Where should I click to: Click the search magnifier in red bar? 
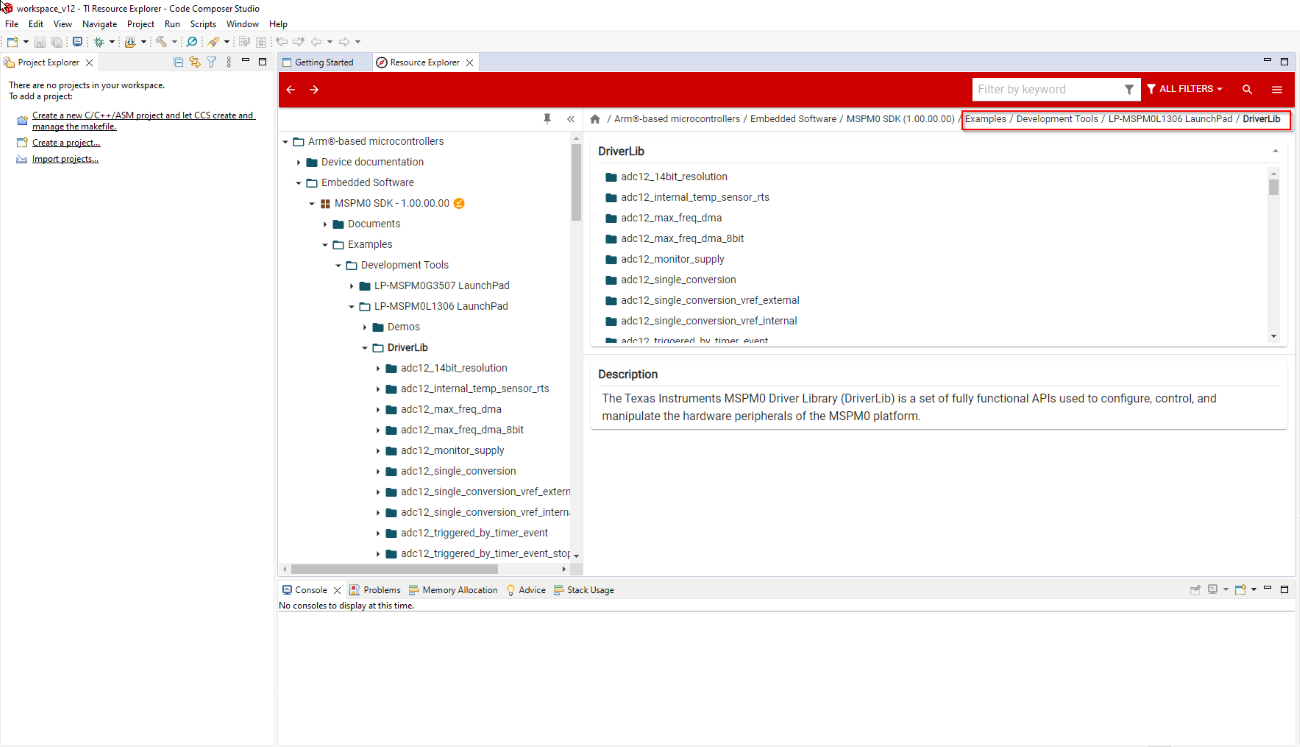[x=1247, y=90]
